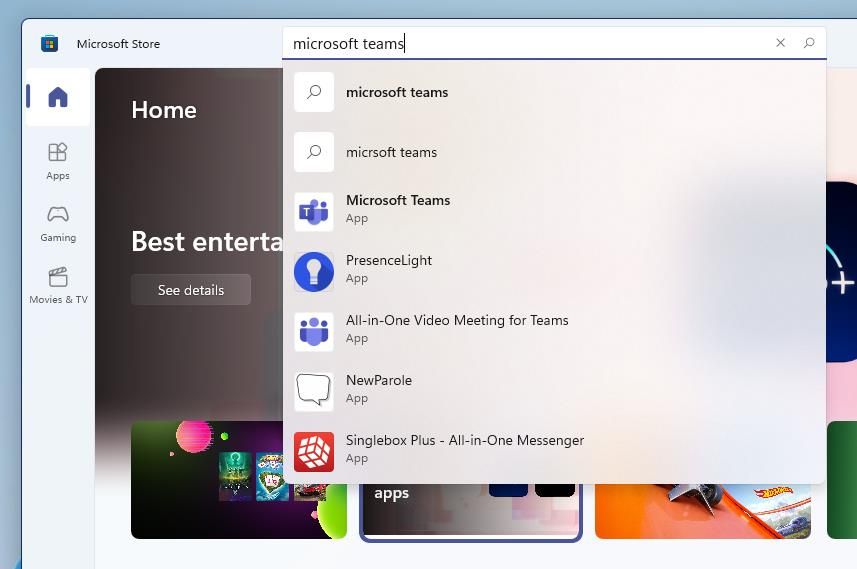Click the All-in-One Video Meeting people icon

[314, 332]
